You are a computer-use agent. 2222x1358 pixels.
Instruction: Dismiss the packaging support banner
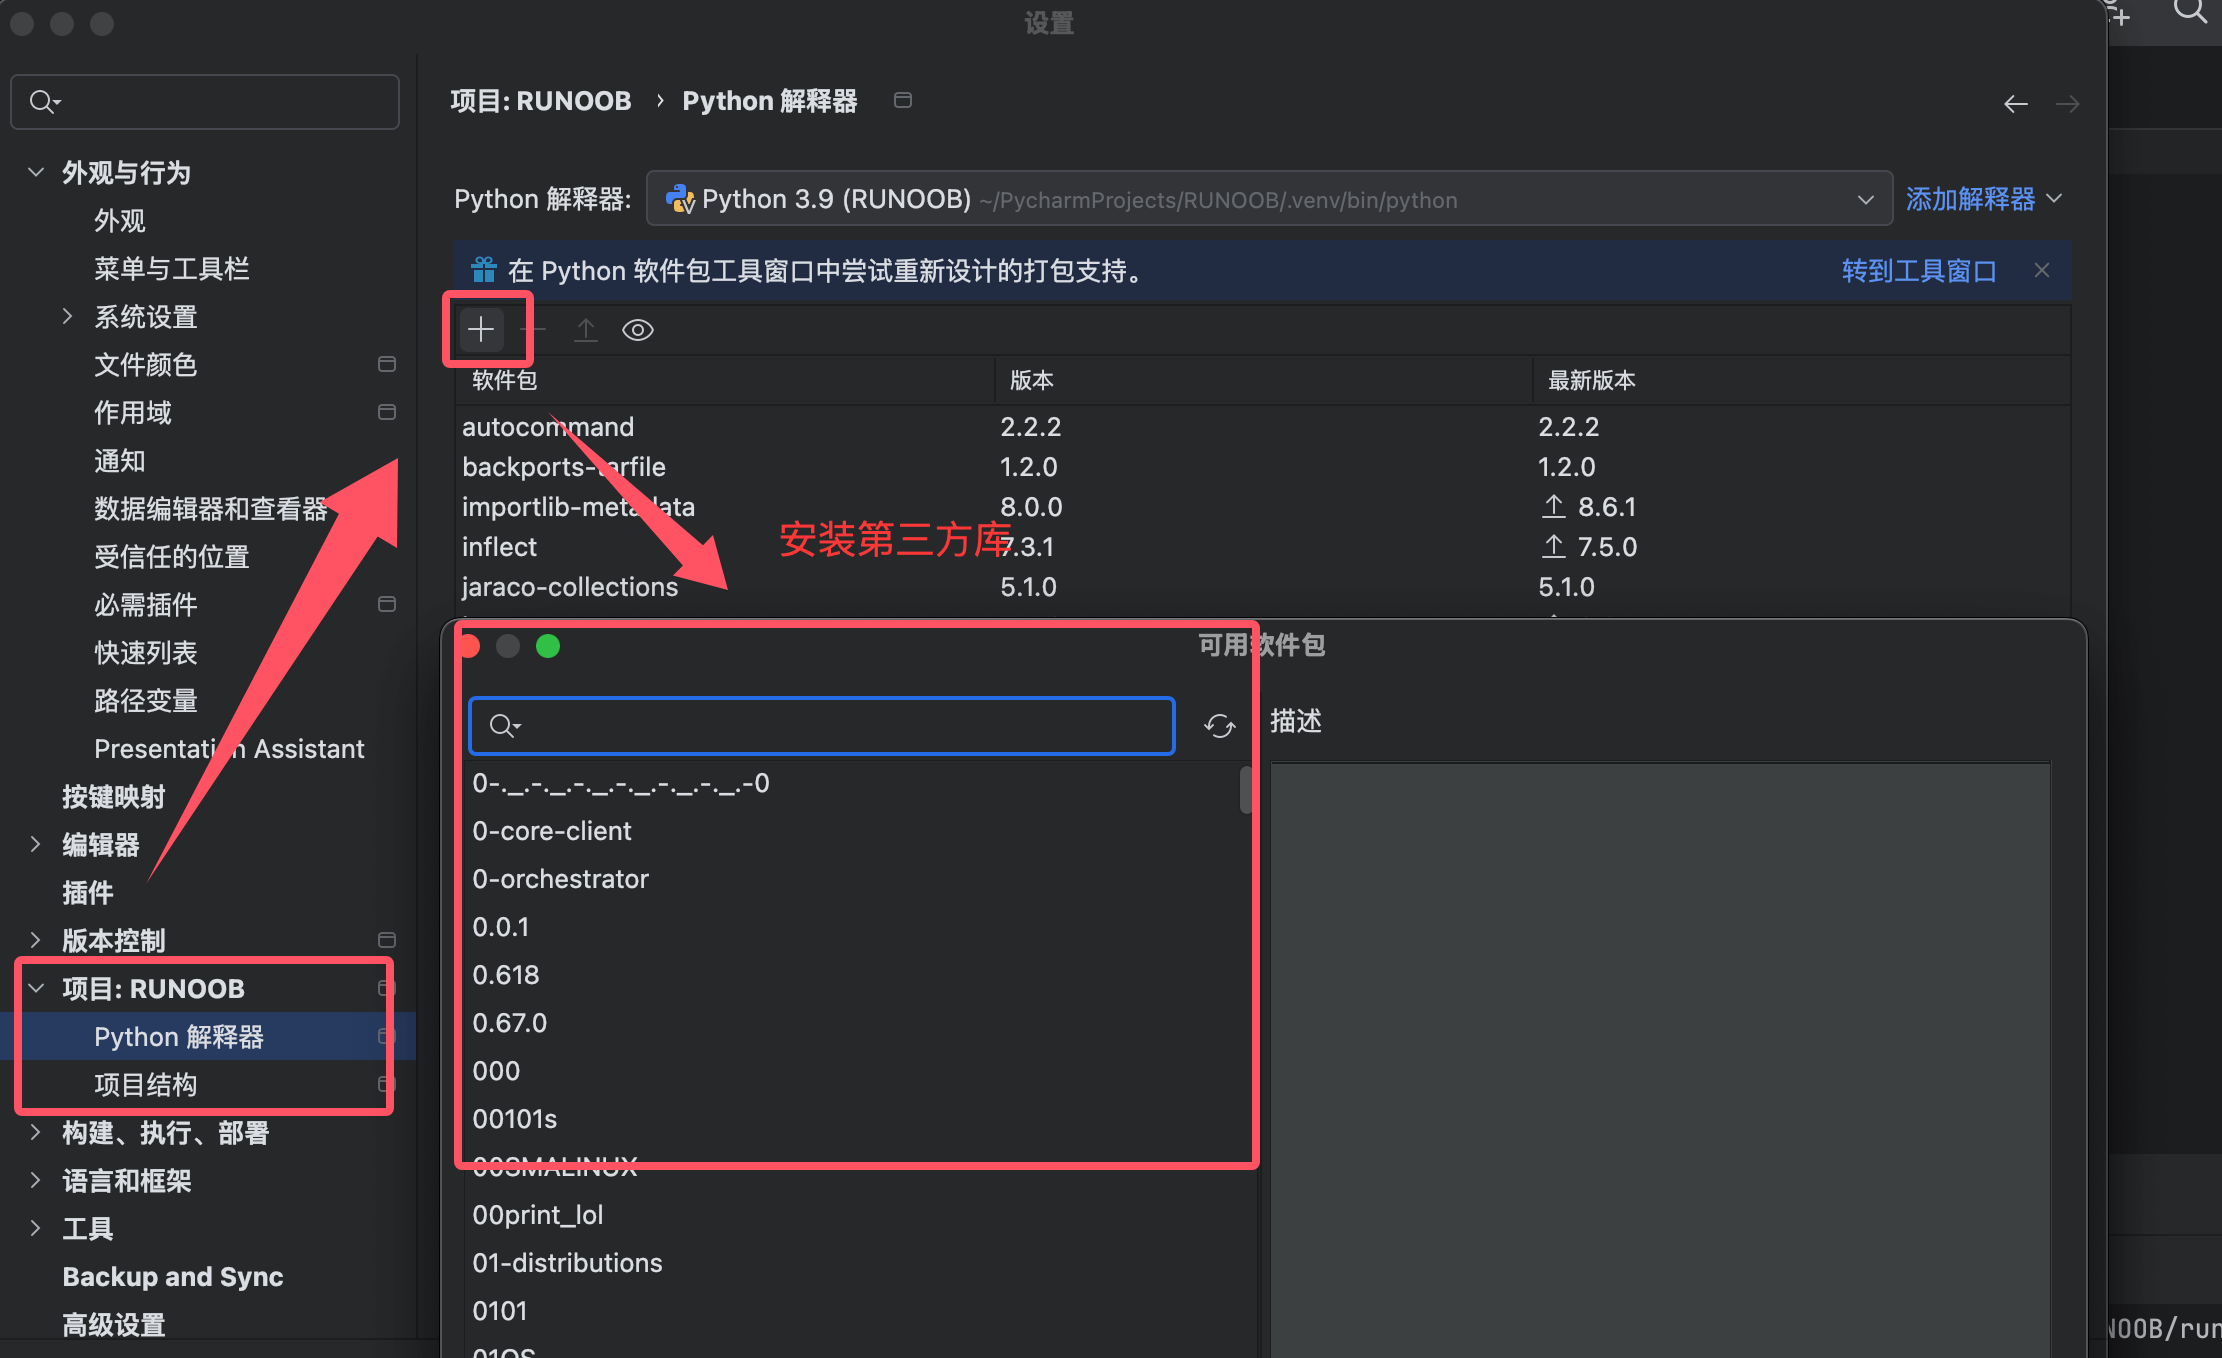[x=2042, y=270]
